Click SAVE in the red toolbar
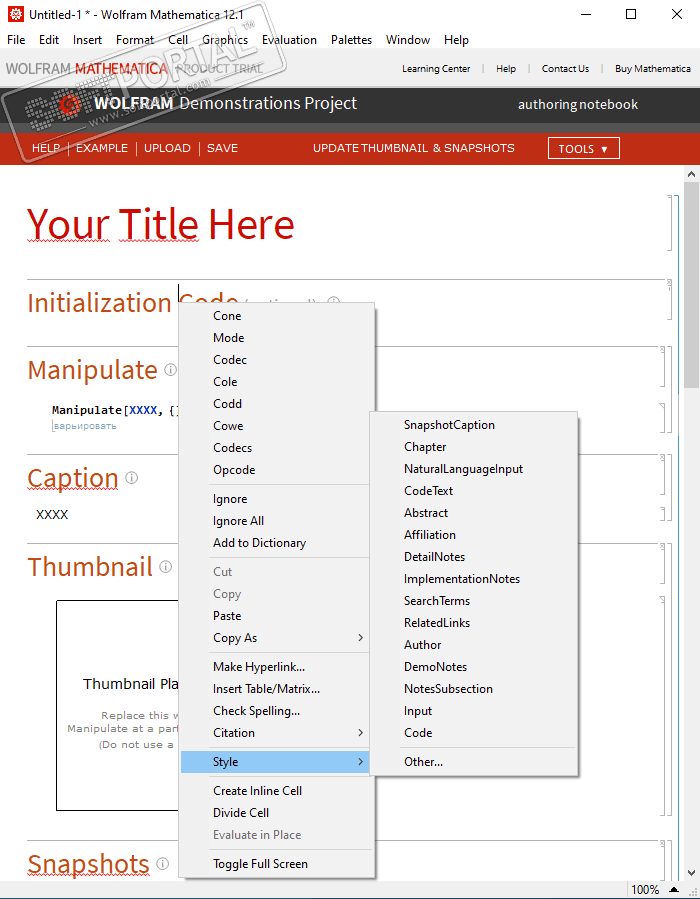Viewport: 700px width, 899px height. 222,148
